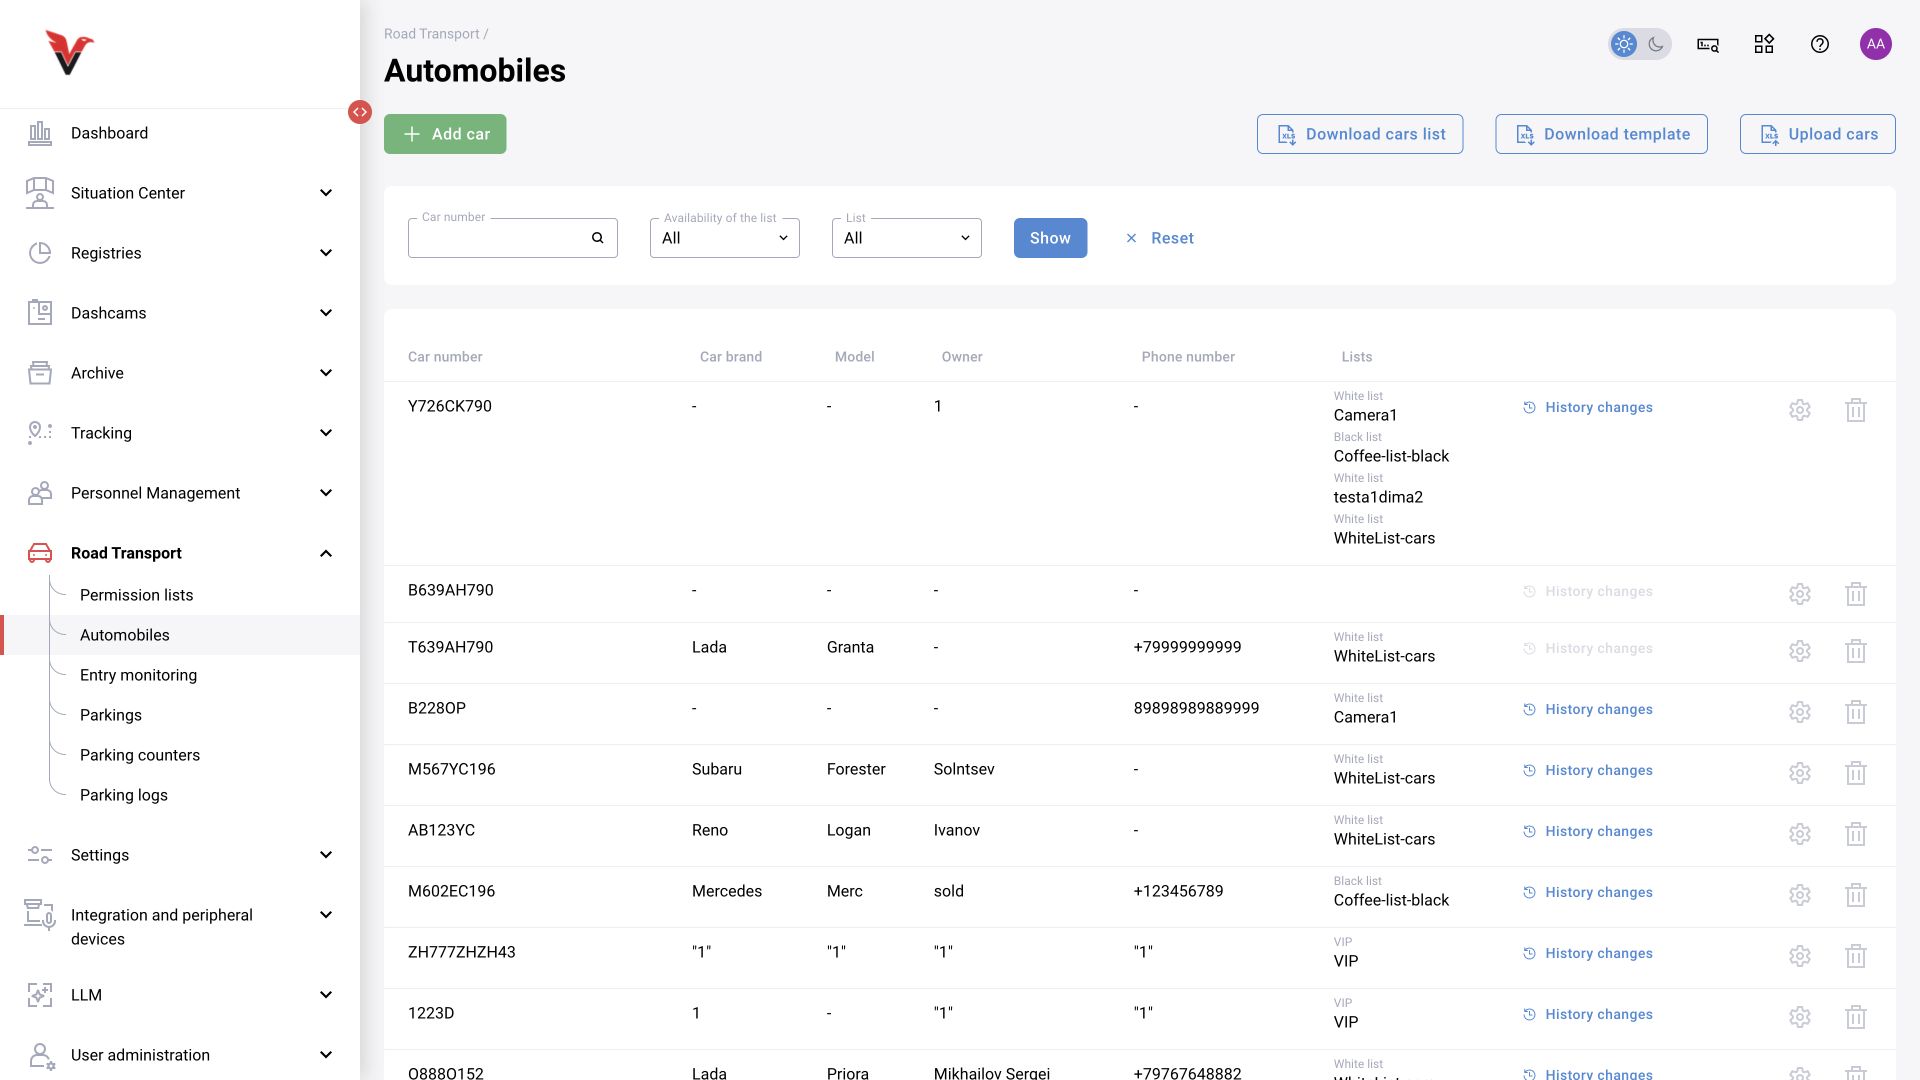
Task: Open Permission lists submenu item
Action: [x=136, y=595]
